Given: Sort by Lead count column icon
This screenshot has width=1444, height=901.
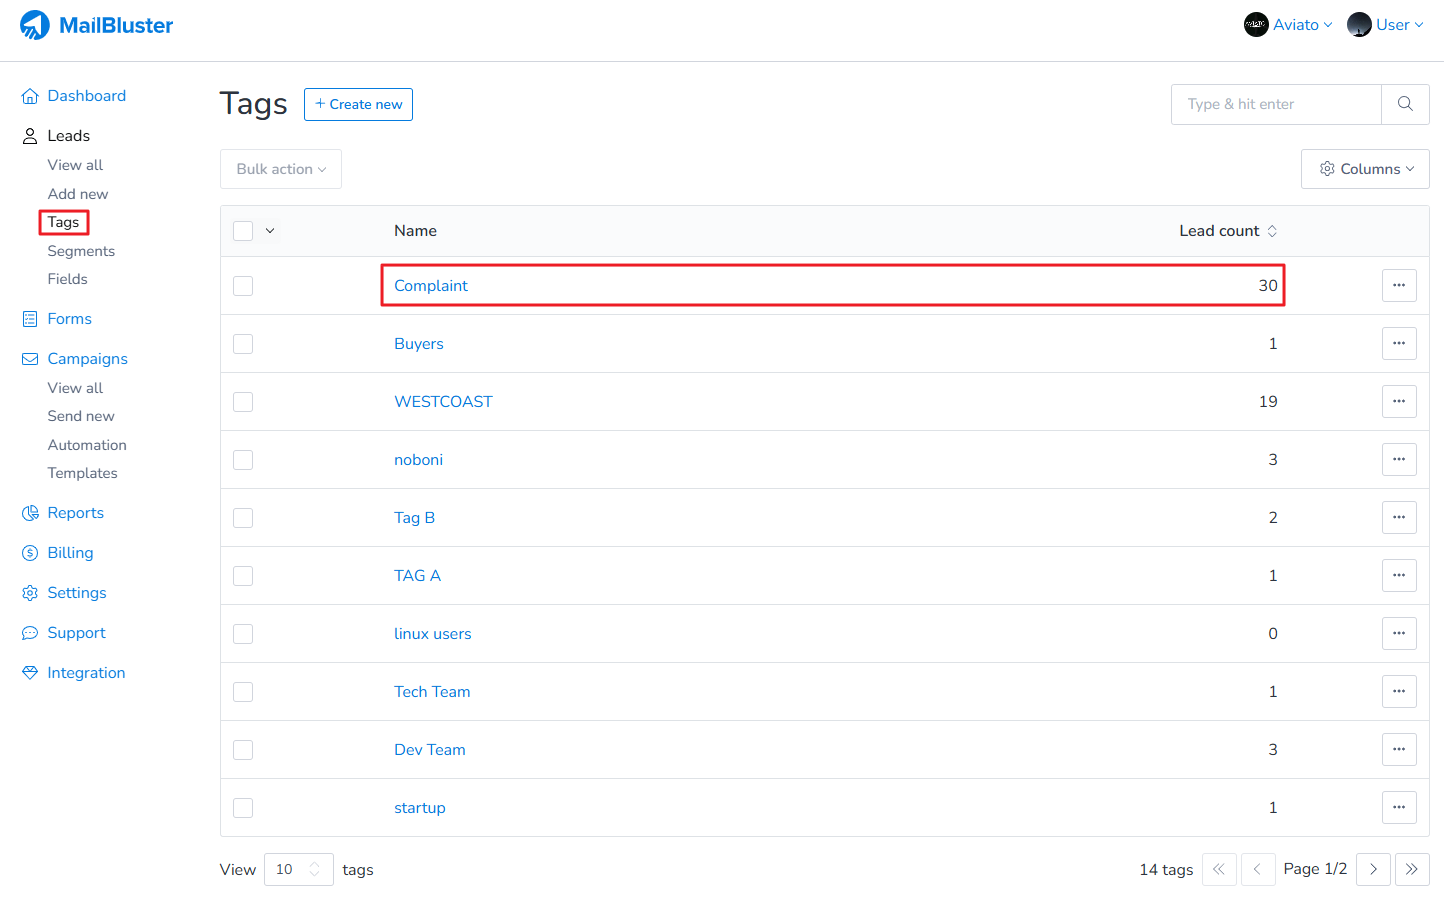Looking at the screenshot, I should tap(1272, 231).
